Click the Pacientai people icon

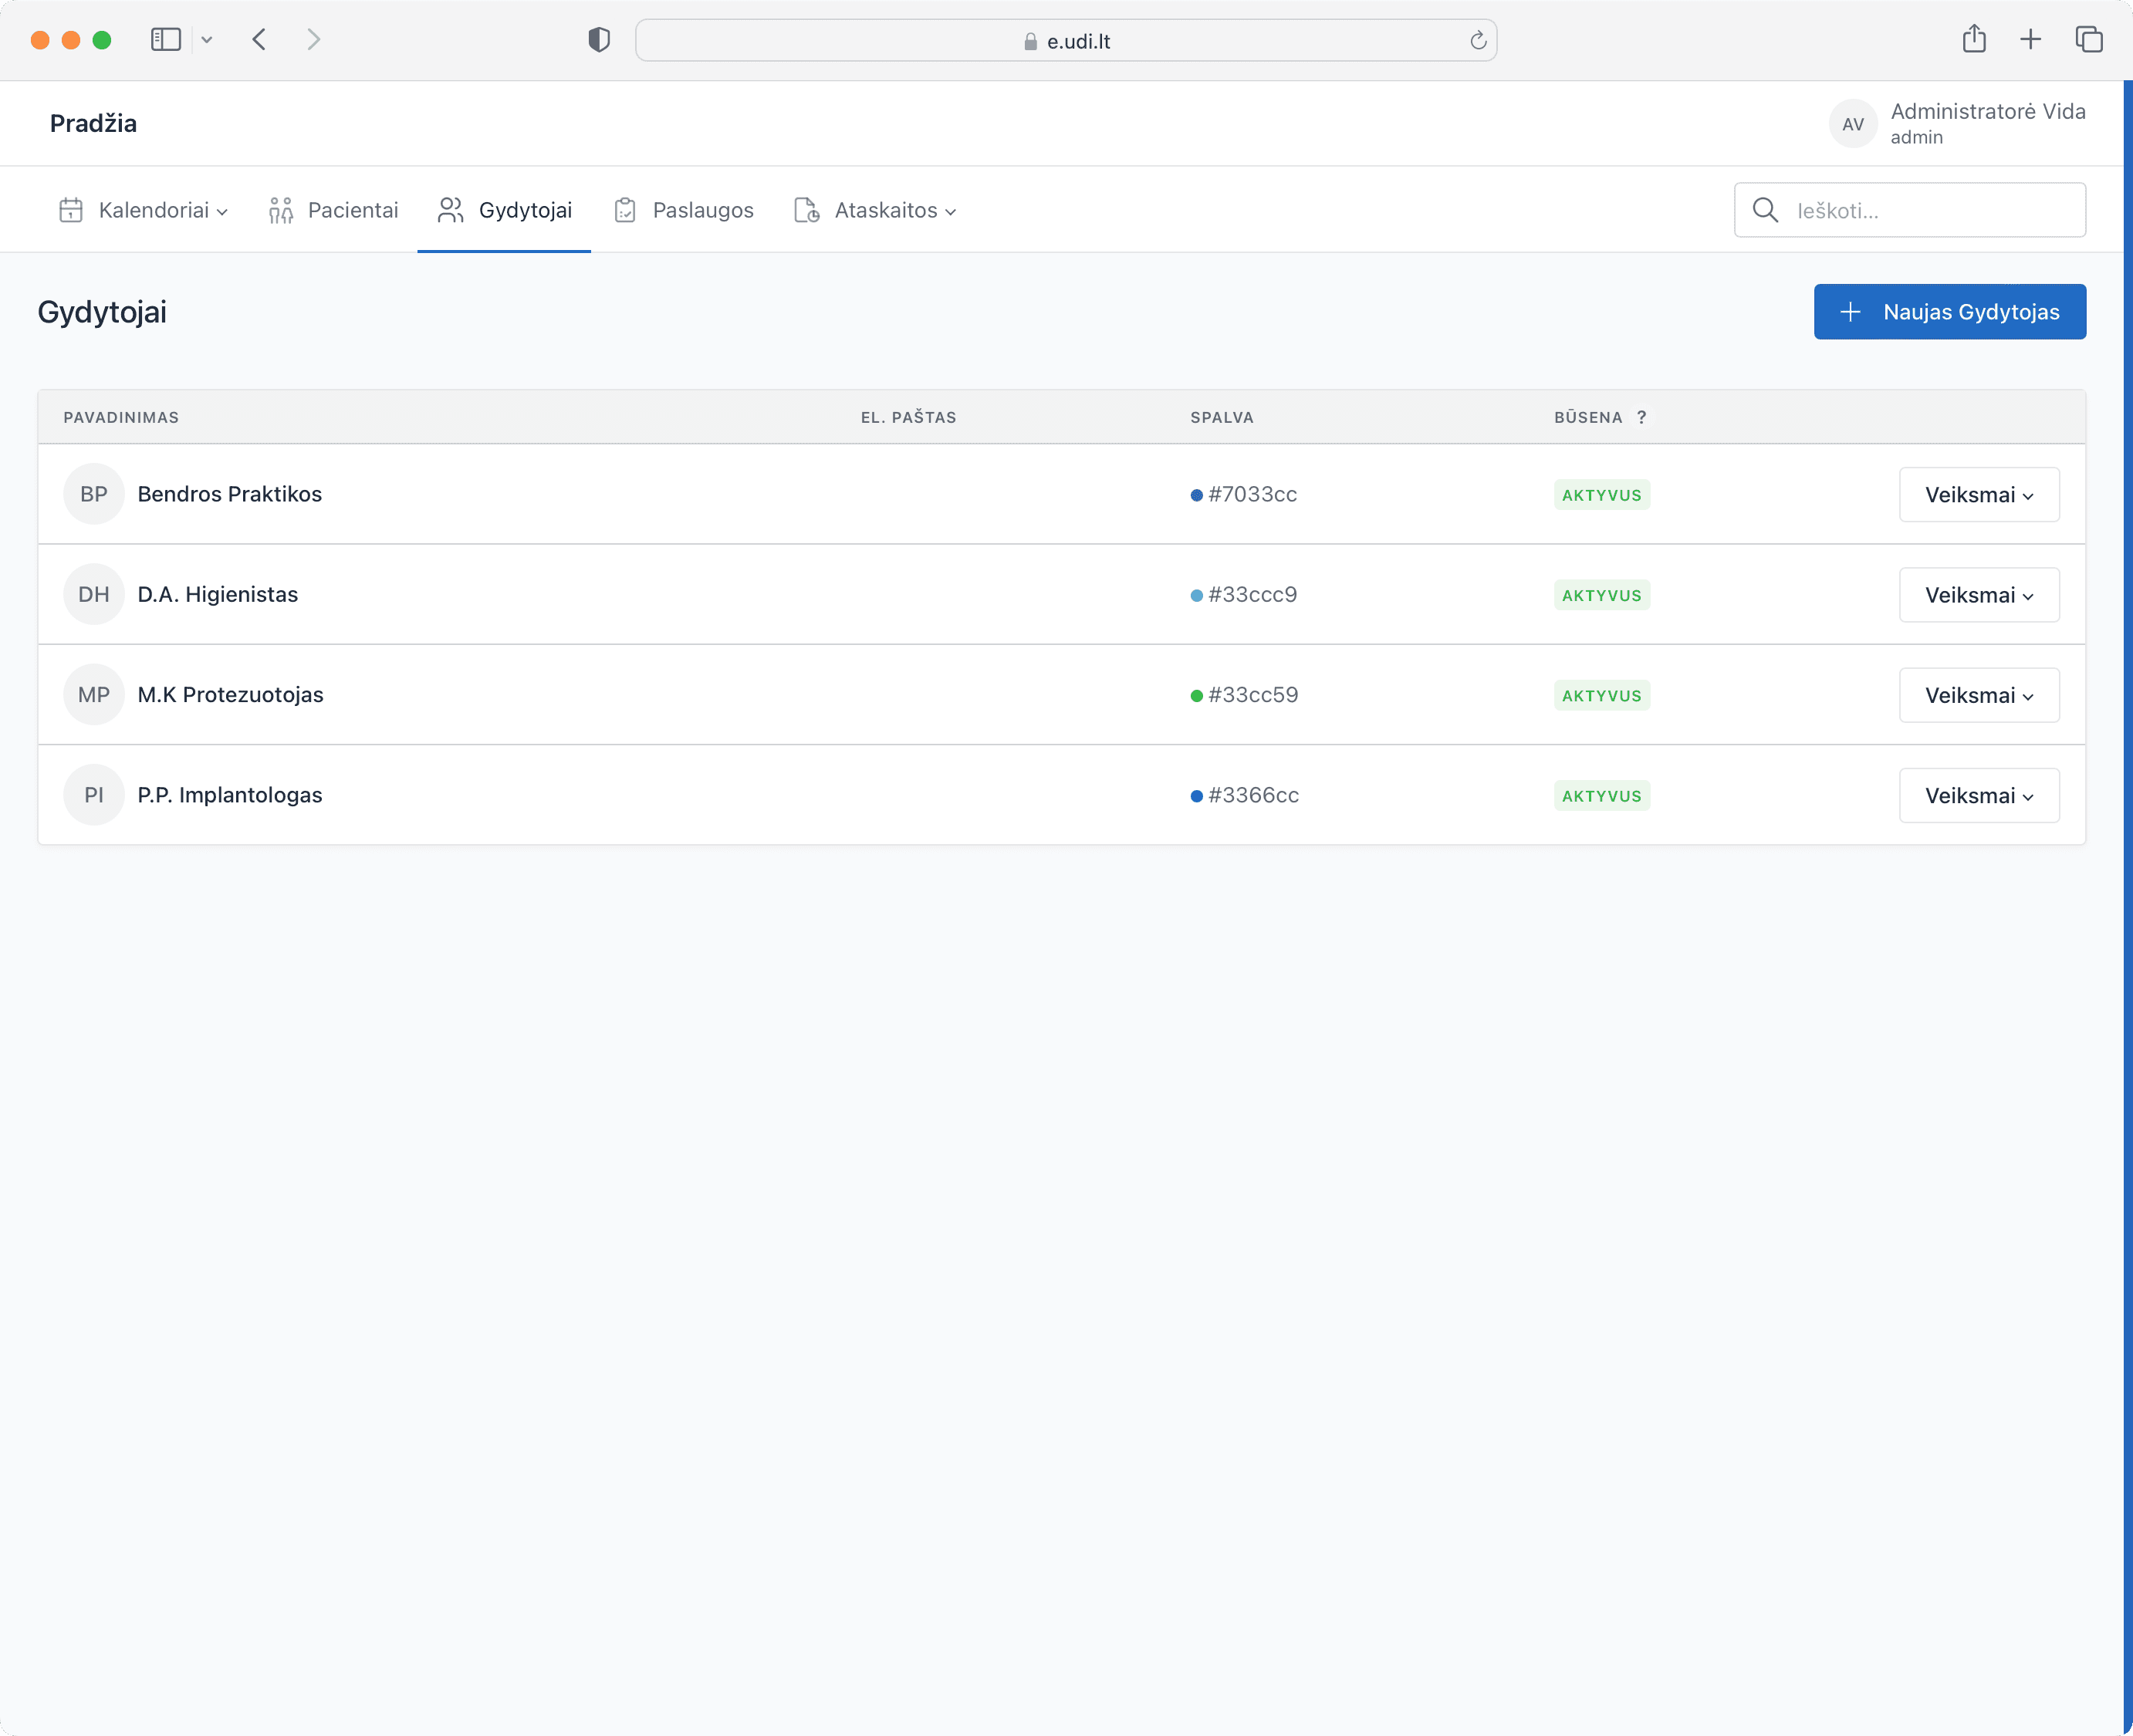click(x=281, y=210)
